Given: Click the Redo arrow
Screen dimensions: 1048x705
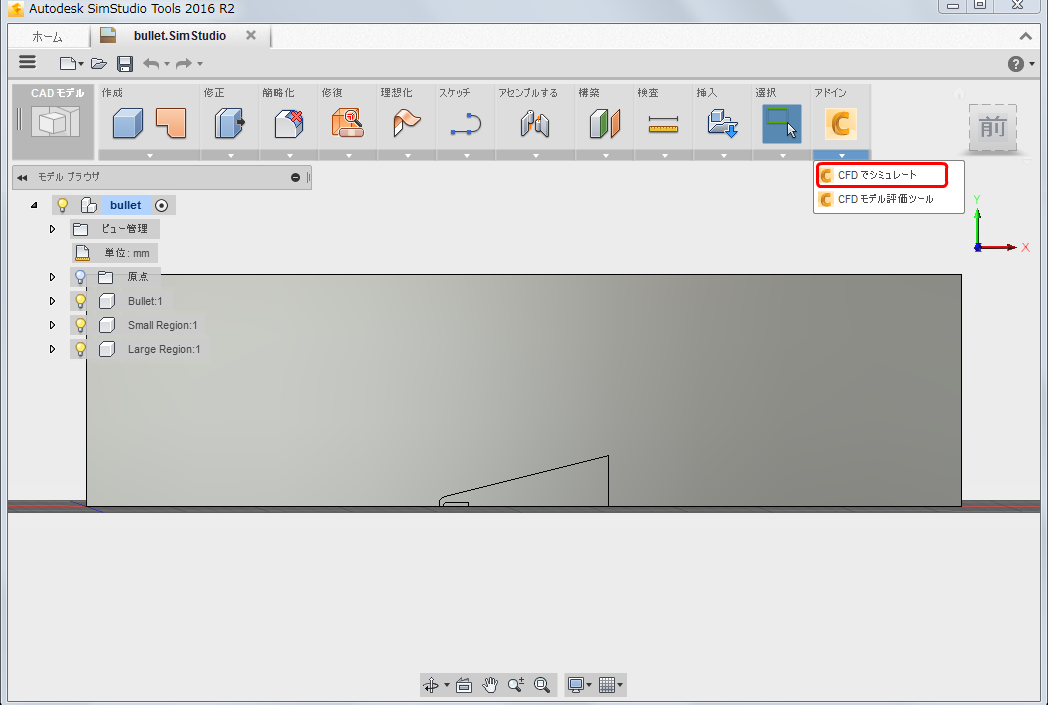Looking at the screenshot, I should [184, 63].
